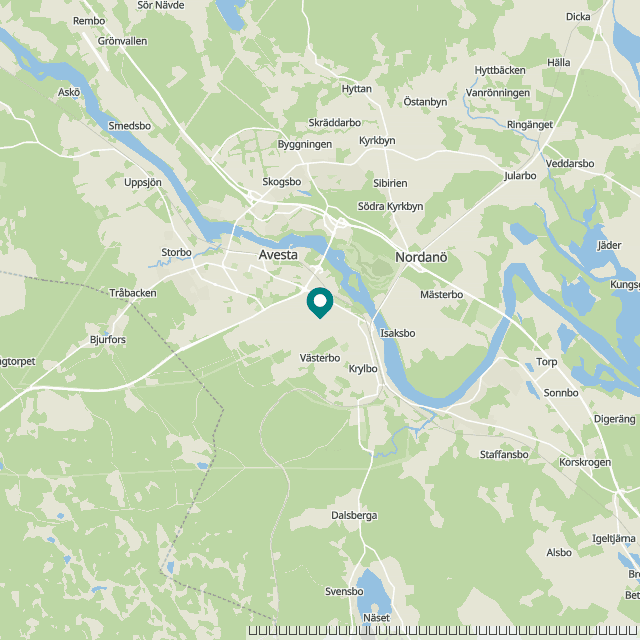Select the Mästerbo label
640x640 pixels.
(x=442, y=294)
